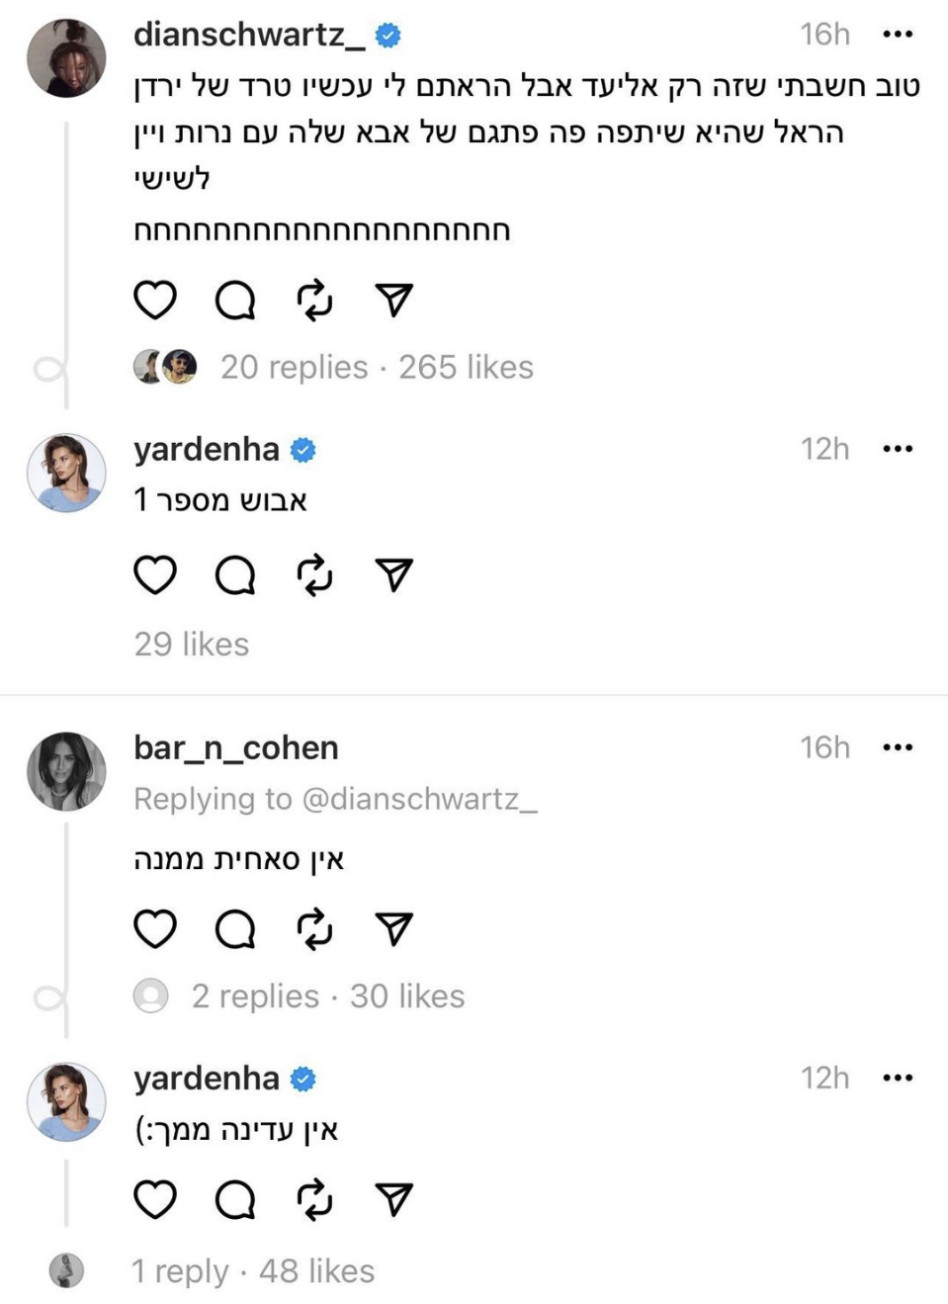Like the dianschwartz_ post
Viewport: 948px width, 1304px height.
[155, 301]
